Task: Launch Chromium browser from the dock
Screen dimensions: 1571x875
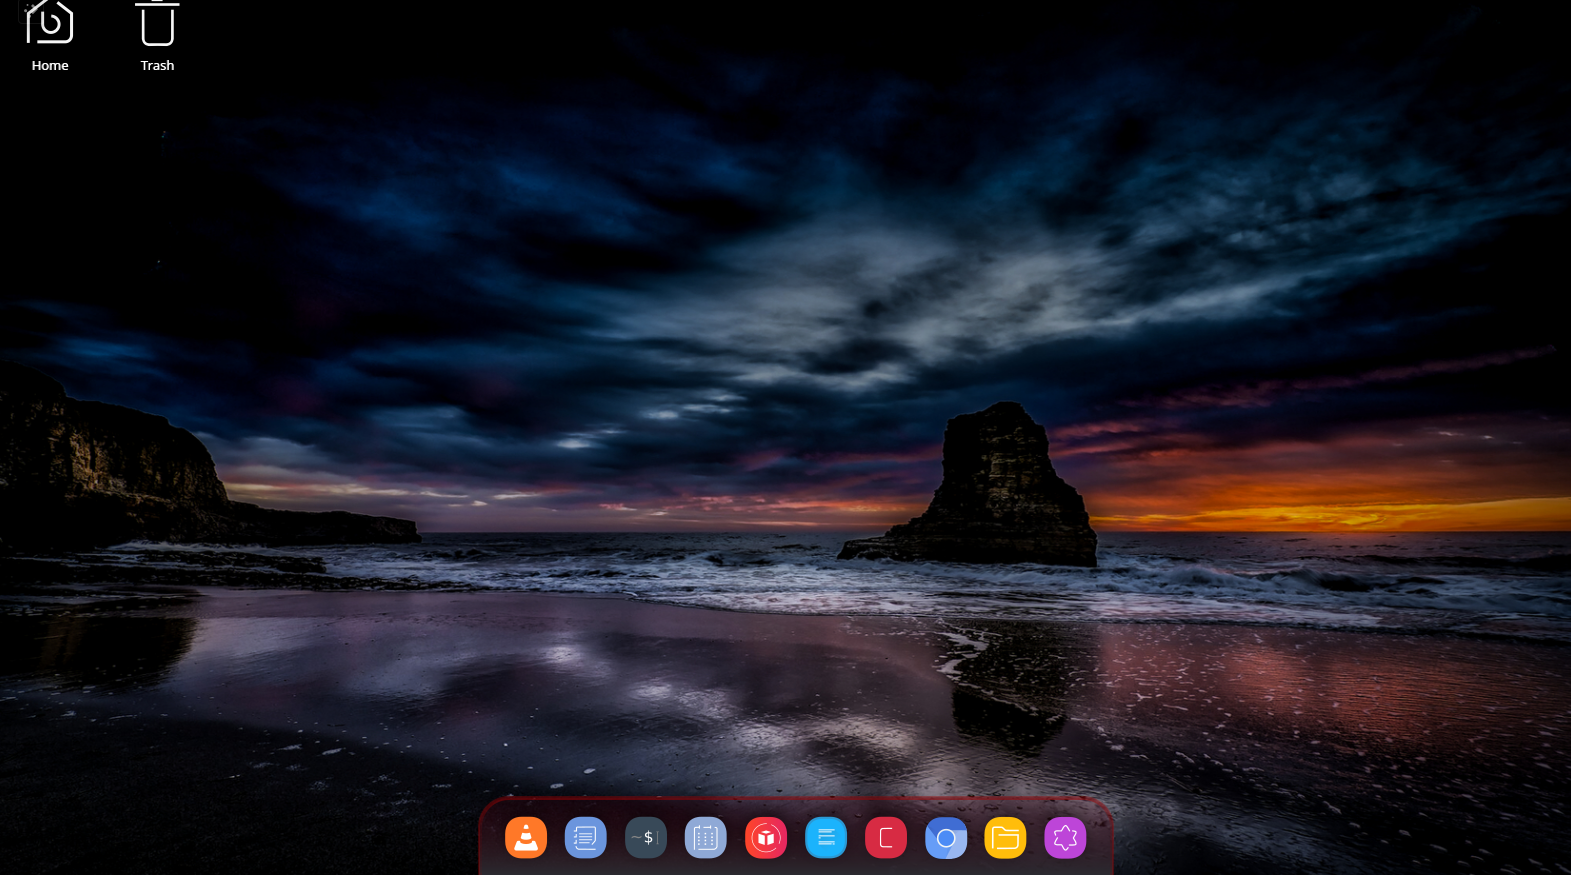Action: [x=946, y=838]
